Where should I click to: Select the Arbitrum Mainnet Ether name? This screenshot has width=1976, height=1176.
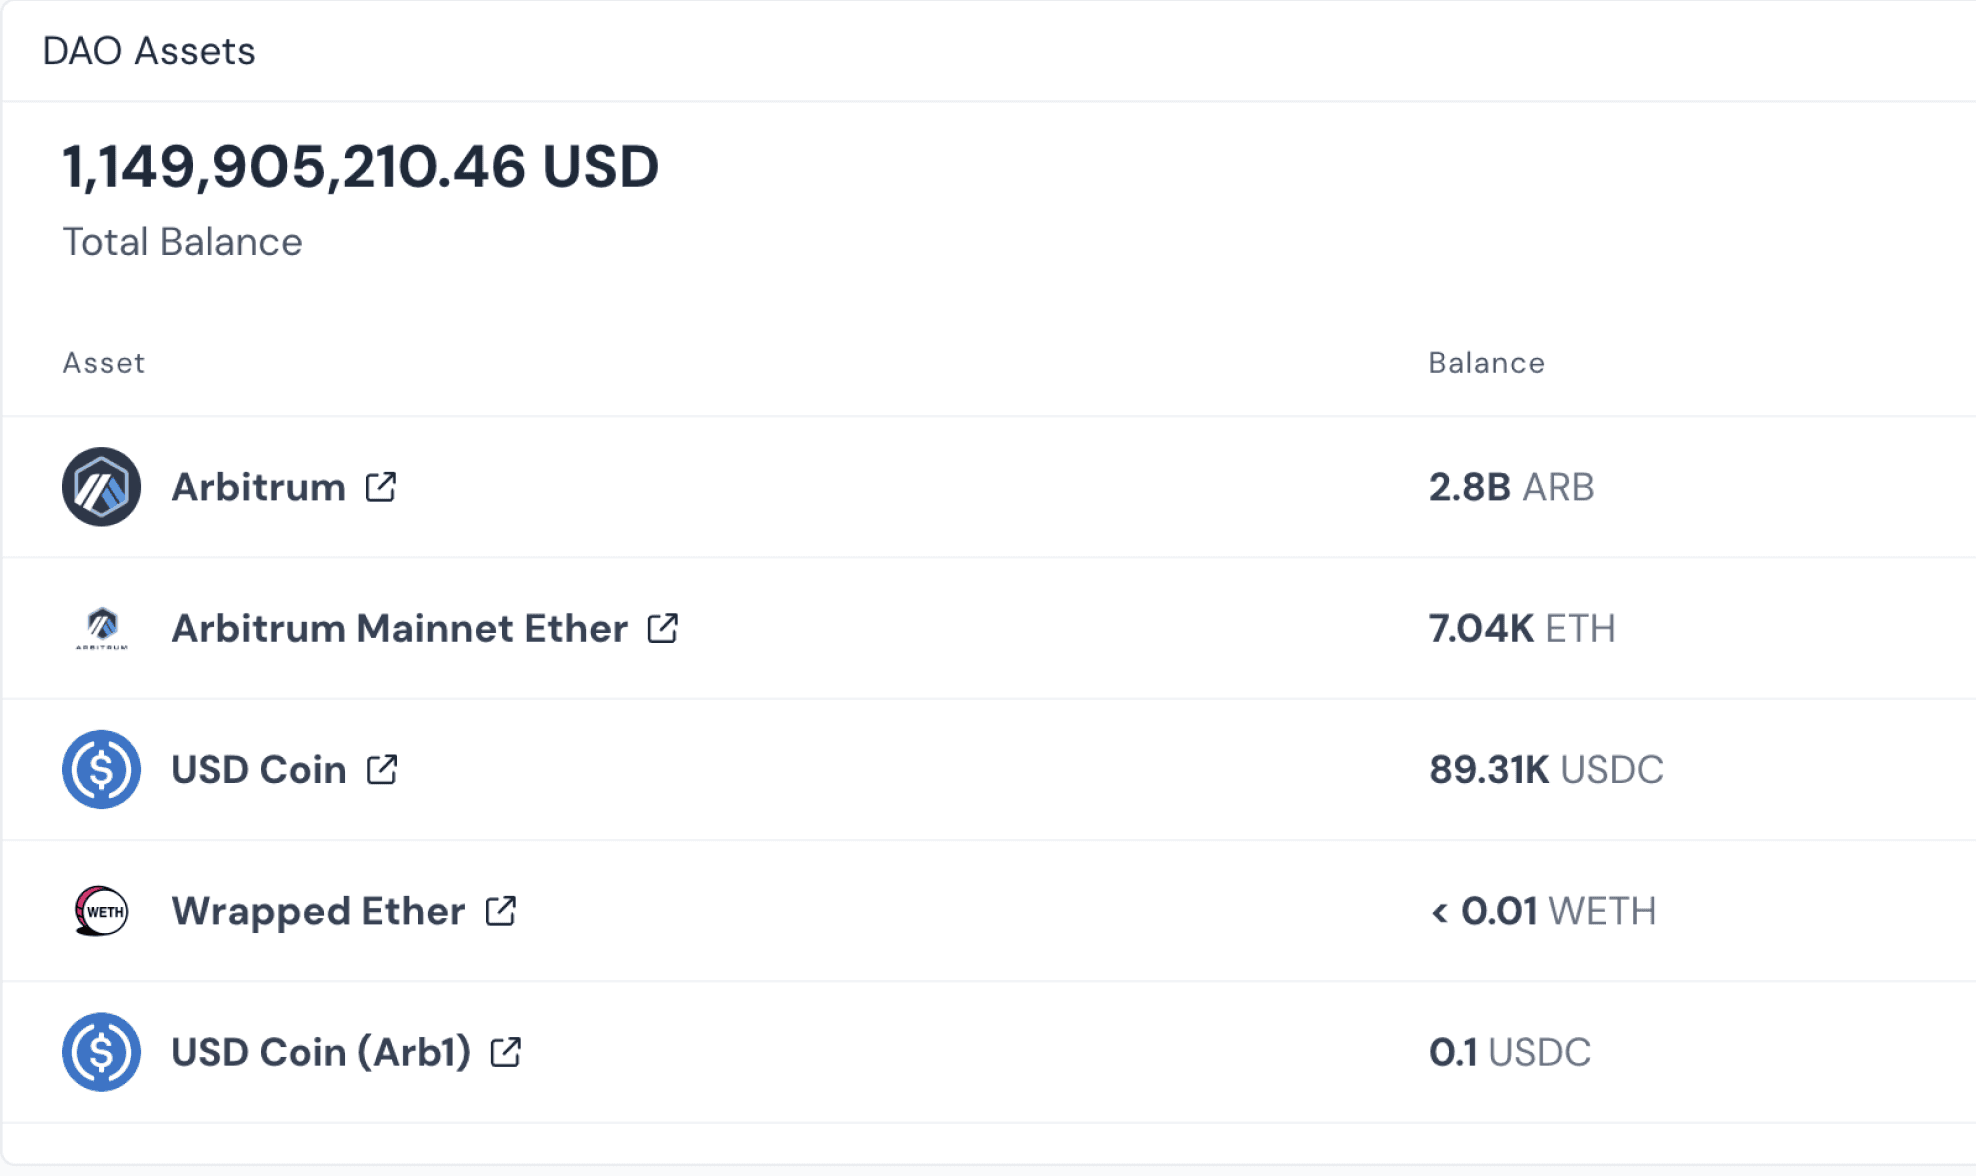point(400,628)
